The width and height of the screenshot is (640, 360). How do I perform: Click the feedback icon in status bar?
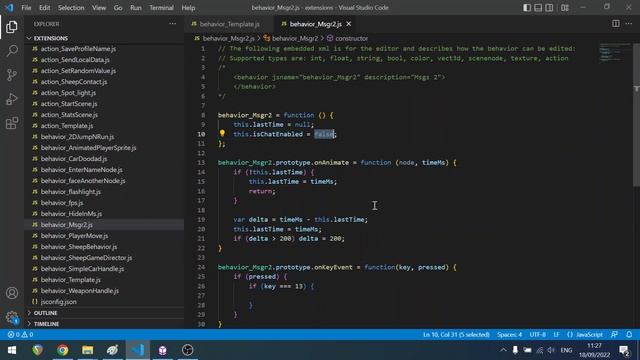pyautogui.click(x=614, y=334)
